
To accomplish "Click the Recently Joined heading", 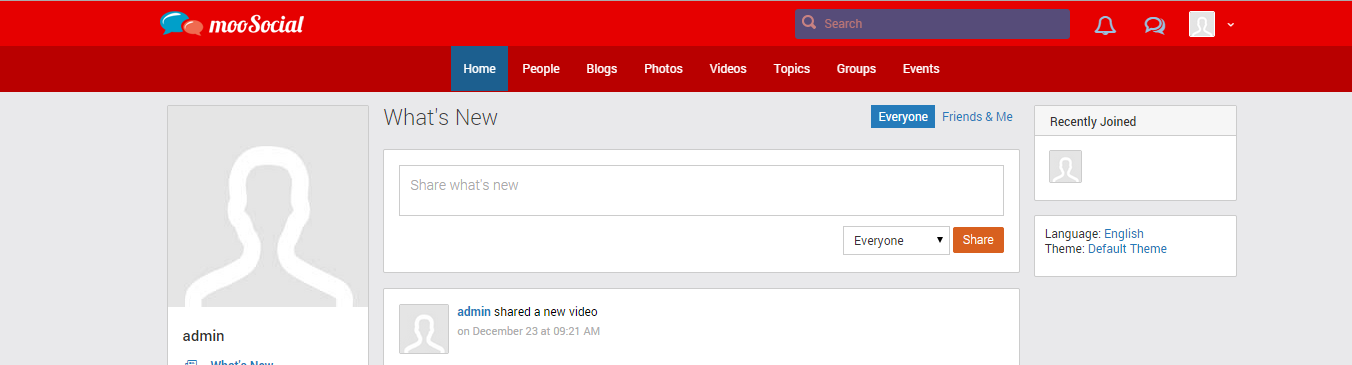I will pyautogui.click(x=1093, y=122).
